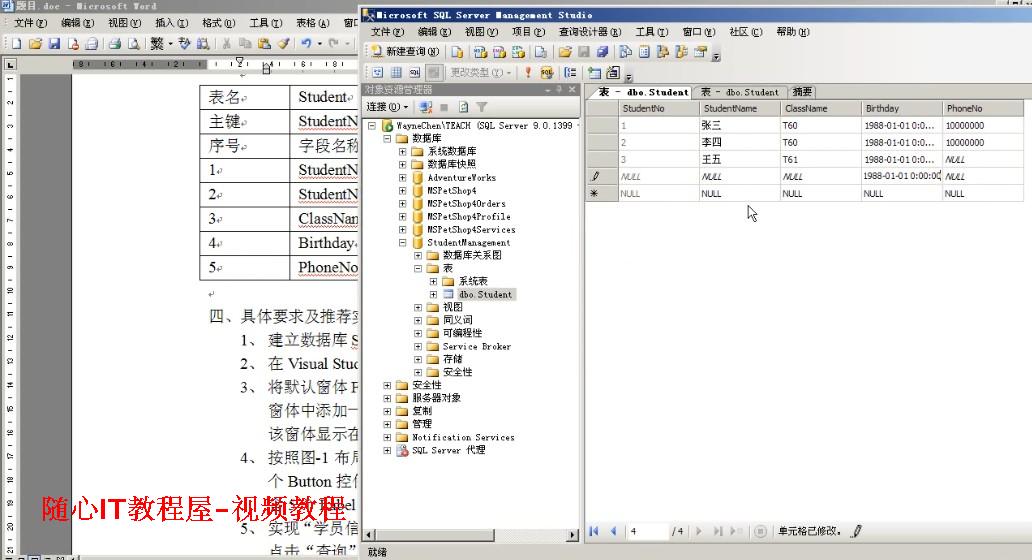
Task: Click the Birthday column header
Action: coord(901,108)
